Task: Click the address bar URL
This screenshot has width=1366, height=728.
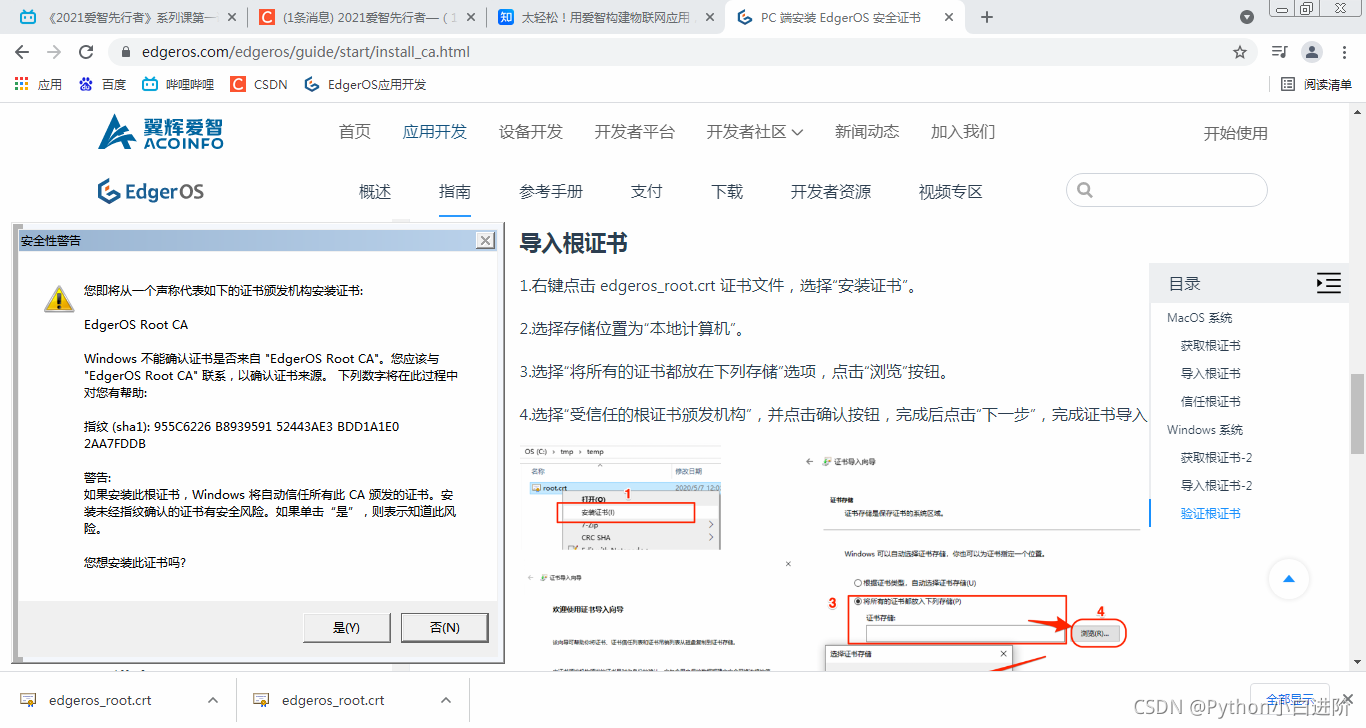Action: tap(306, 52)
